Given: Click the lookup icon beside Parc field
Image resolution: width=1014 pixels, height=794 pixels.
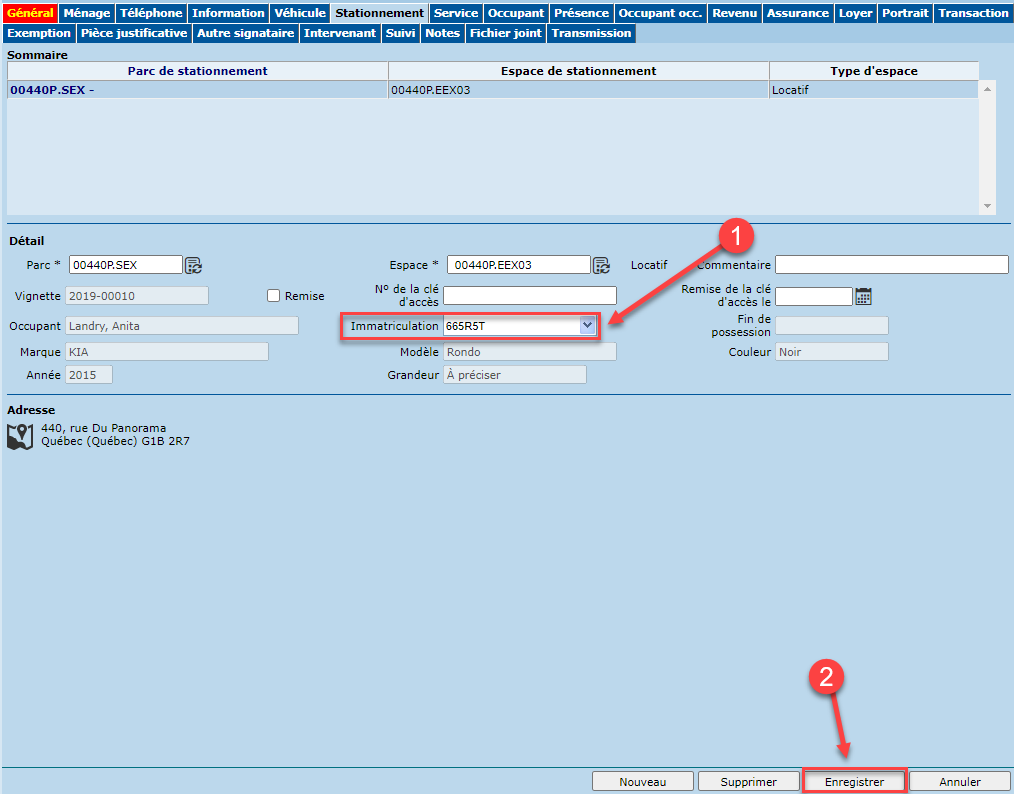Looking at the screenshot, I should 194,265.
